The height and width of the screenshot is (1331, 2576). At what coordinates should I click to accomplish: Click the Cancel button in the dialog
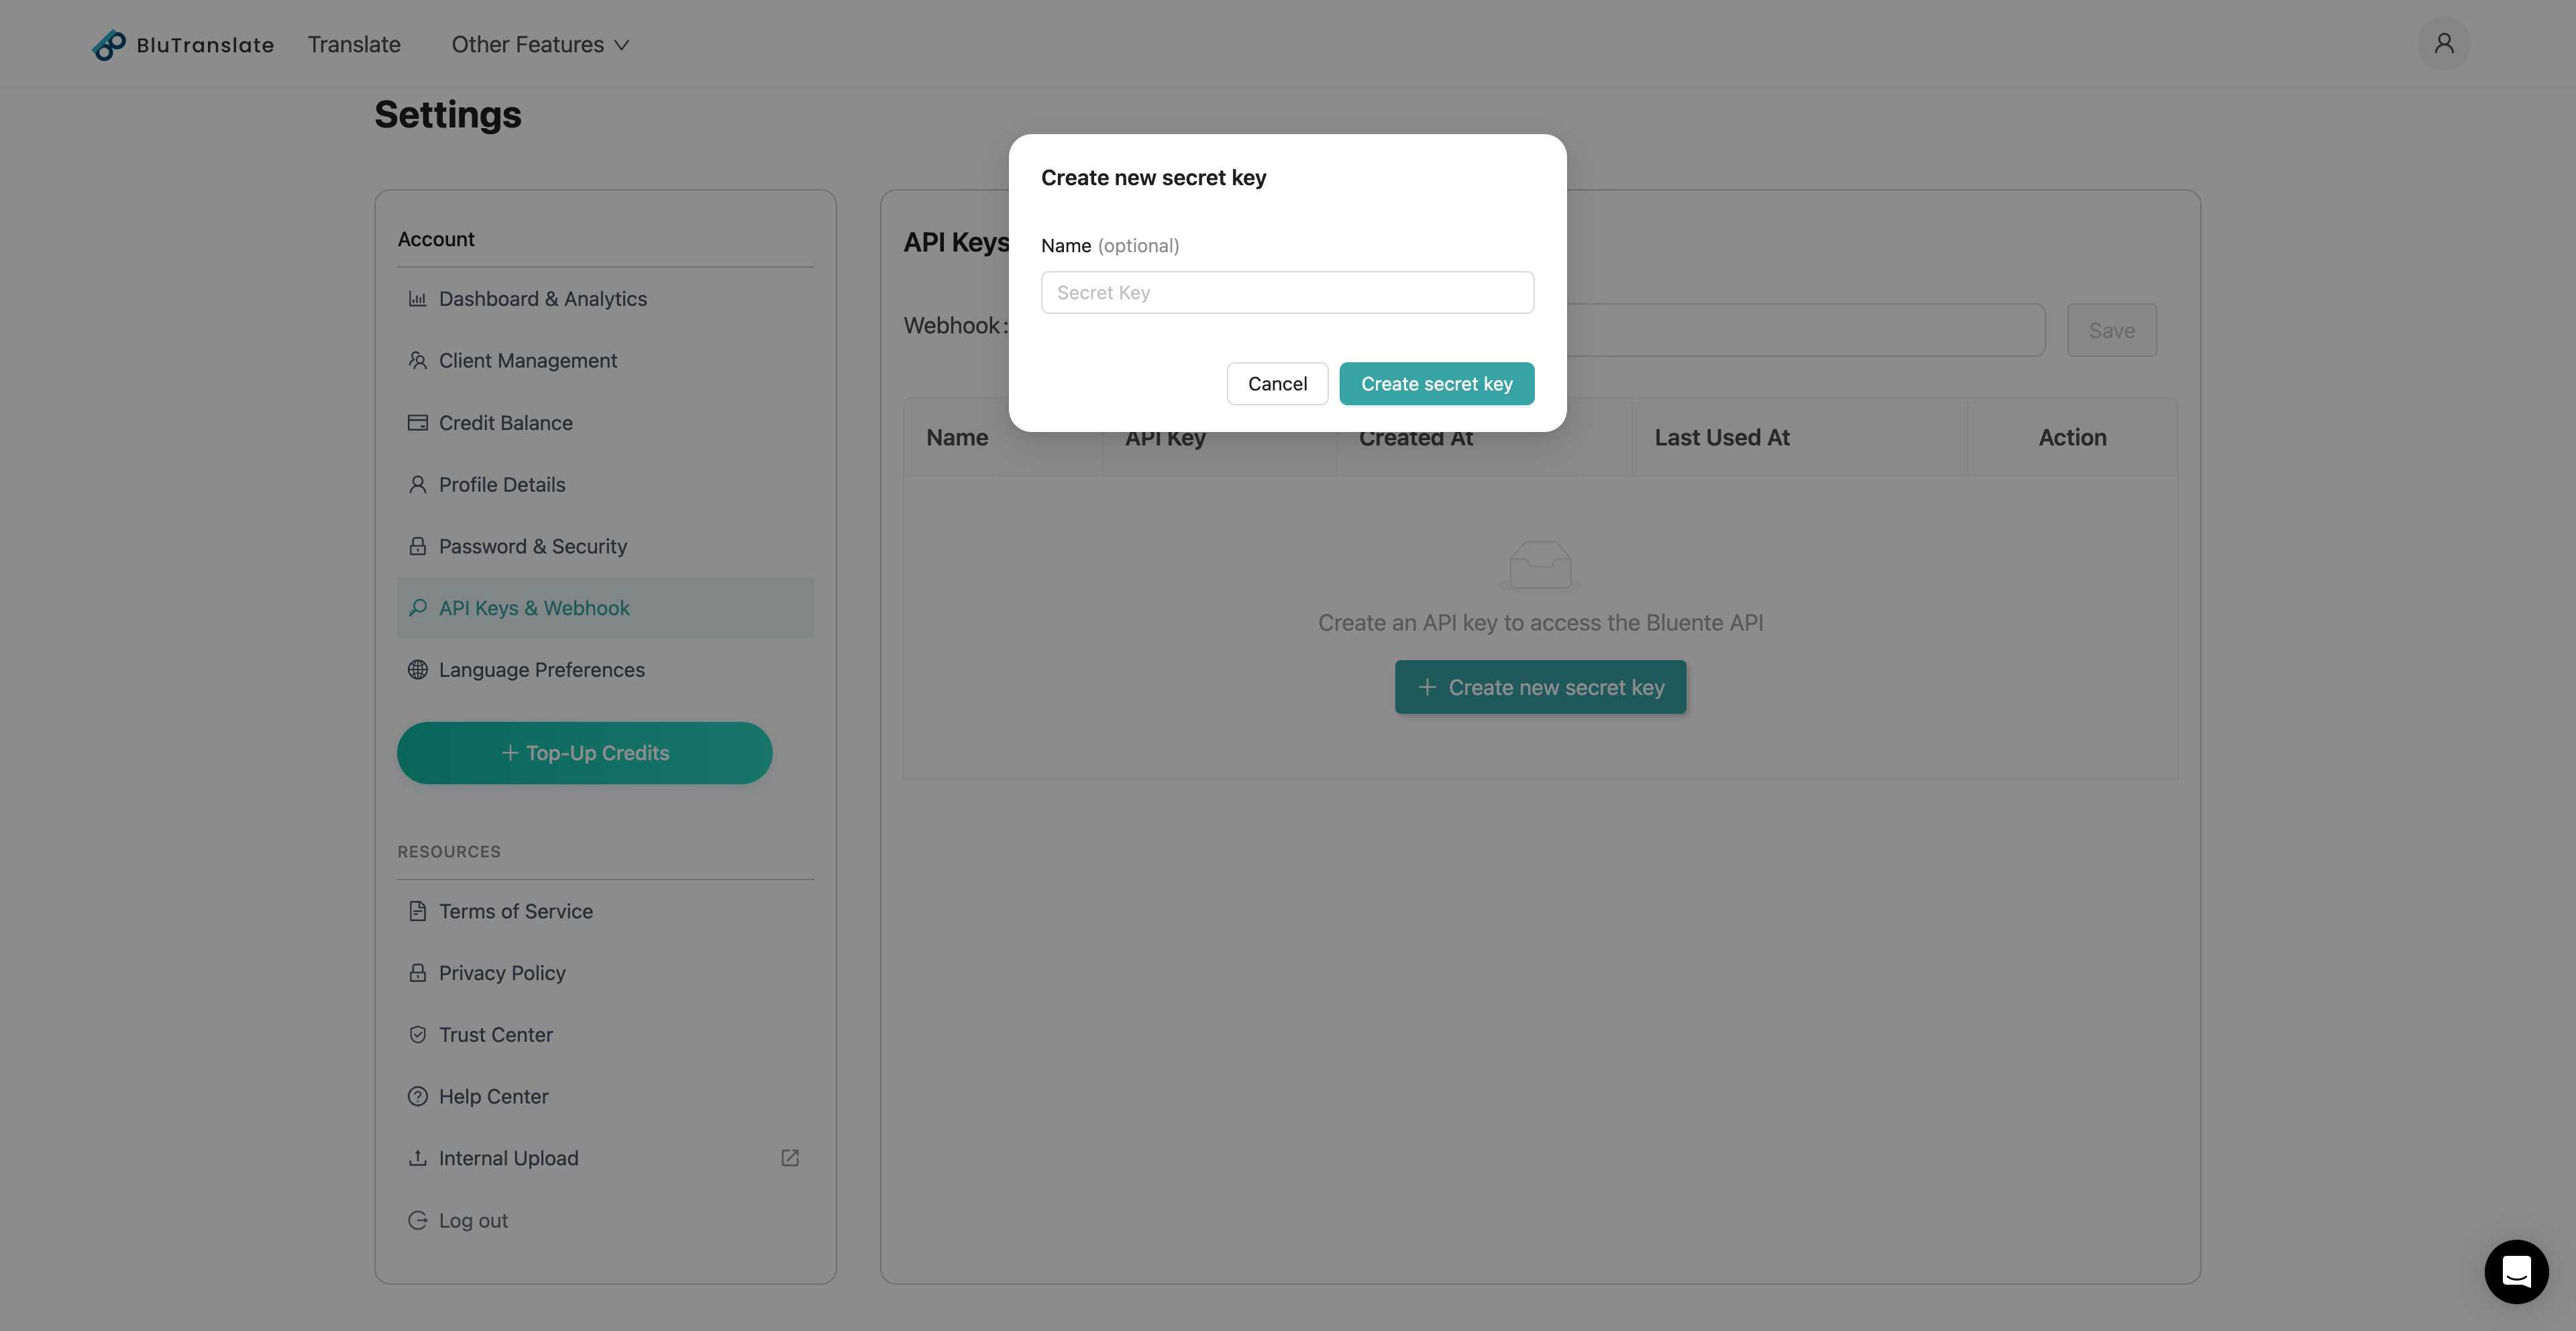(1277, 383)
